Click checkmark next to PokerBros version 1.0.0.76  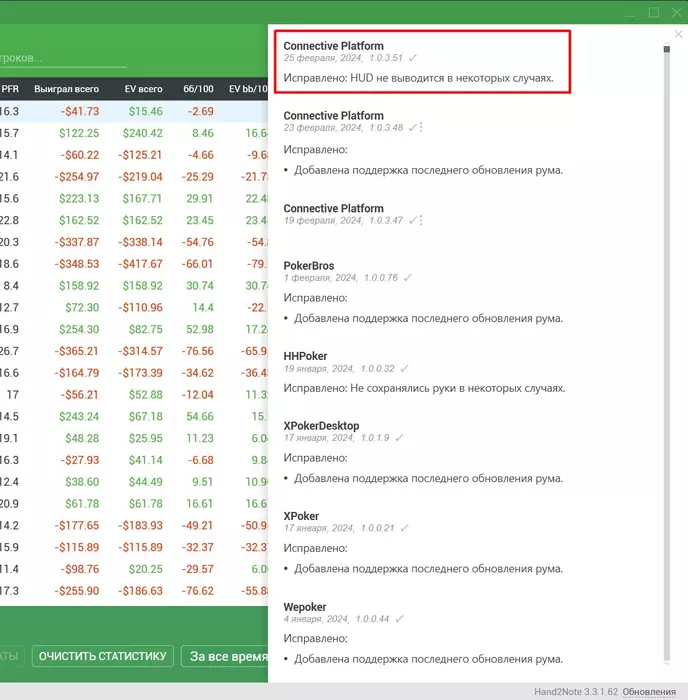coord(408,278)
